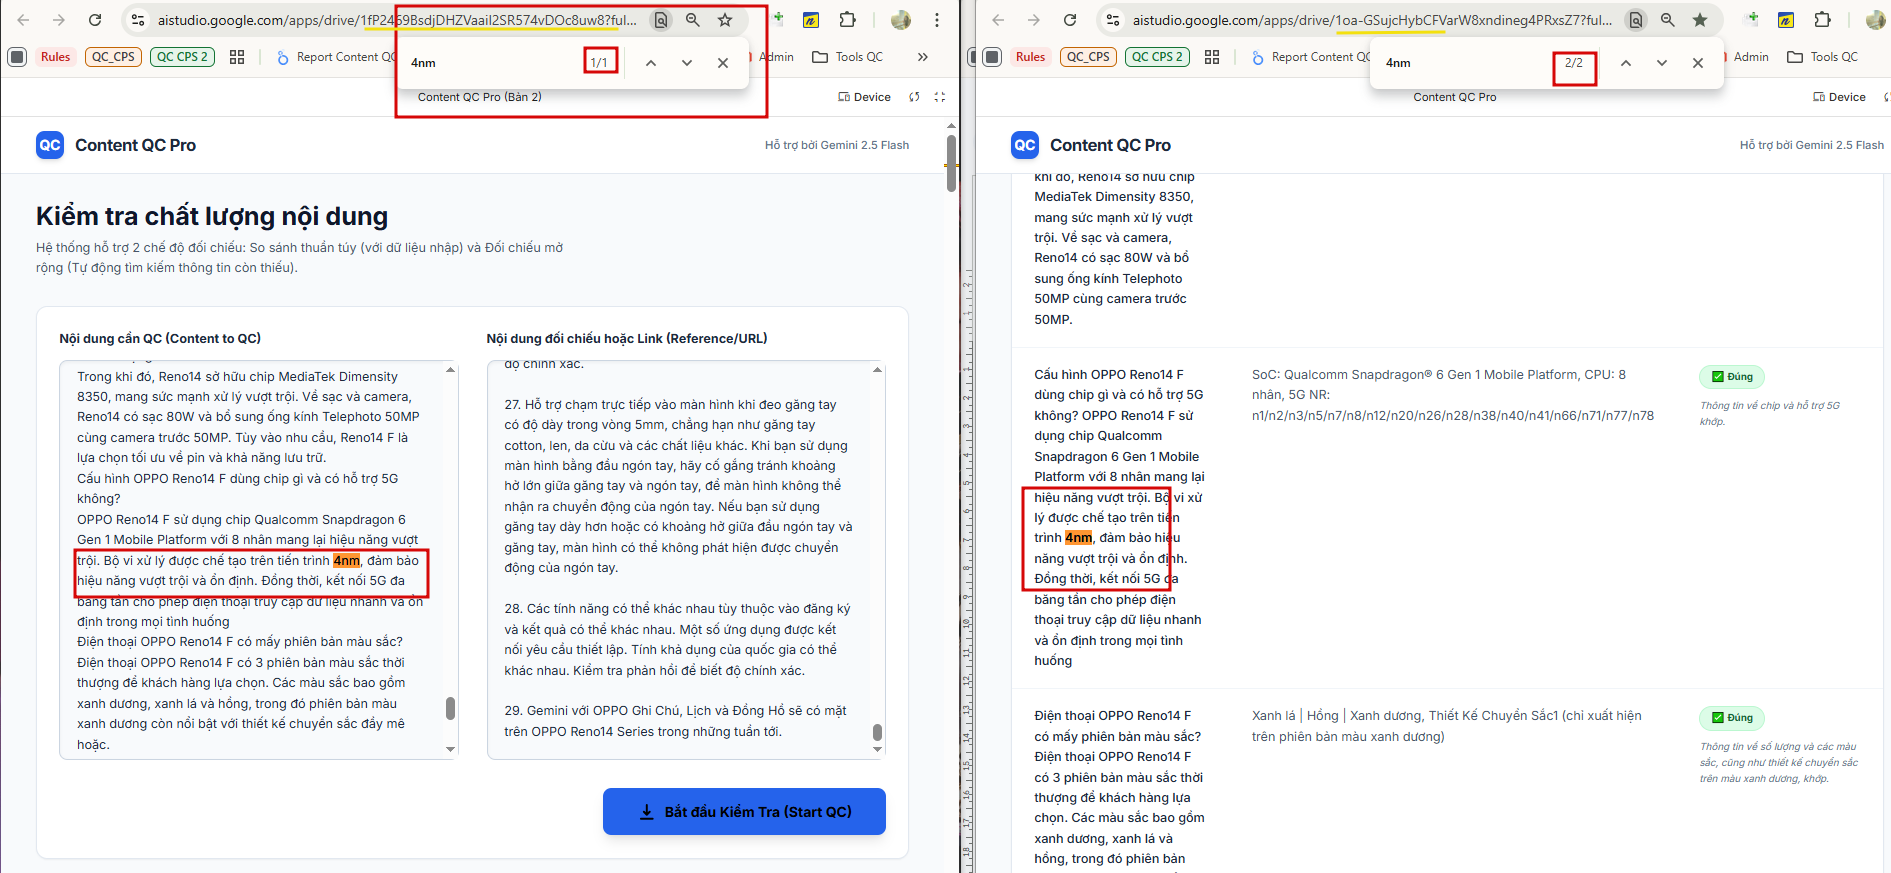Open the profile avatar in left window
1891x873 pixels.
(901, 20)
